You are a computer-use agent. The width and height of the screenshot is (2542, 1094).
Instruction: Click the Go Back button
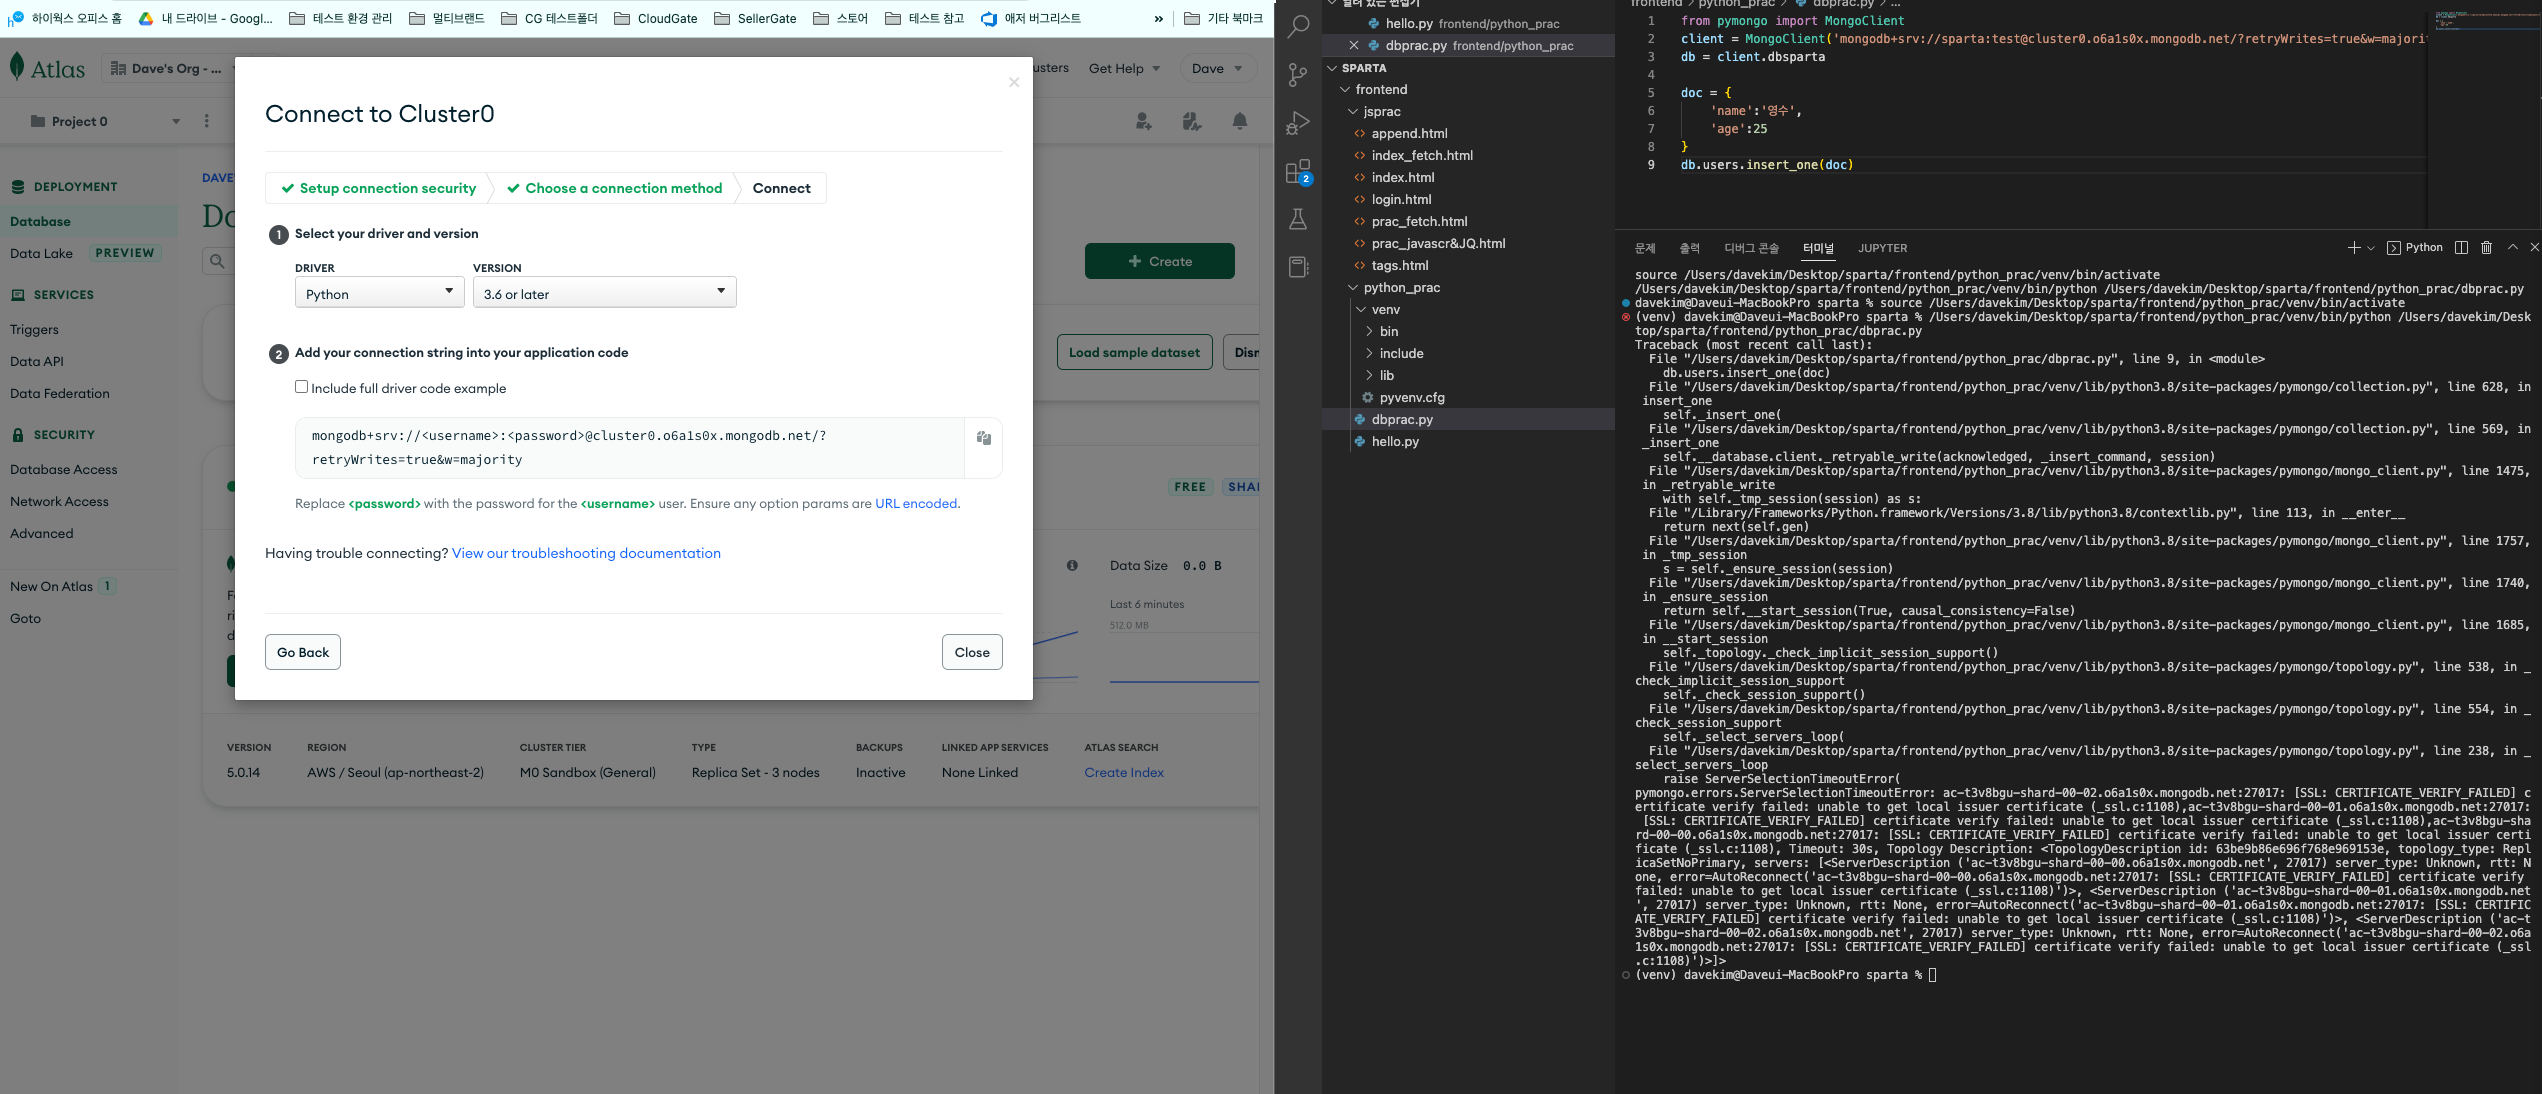pos(303,652)
